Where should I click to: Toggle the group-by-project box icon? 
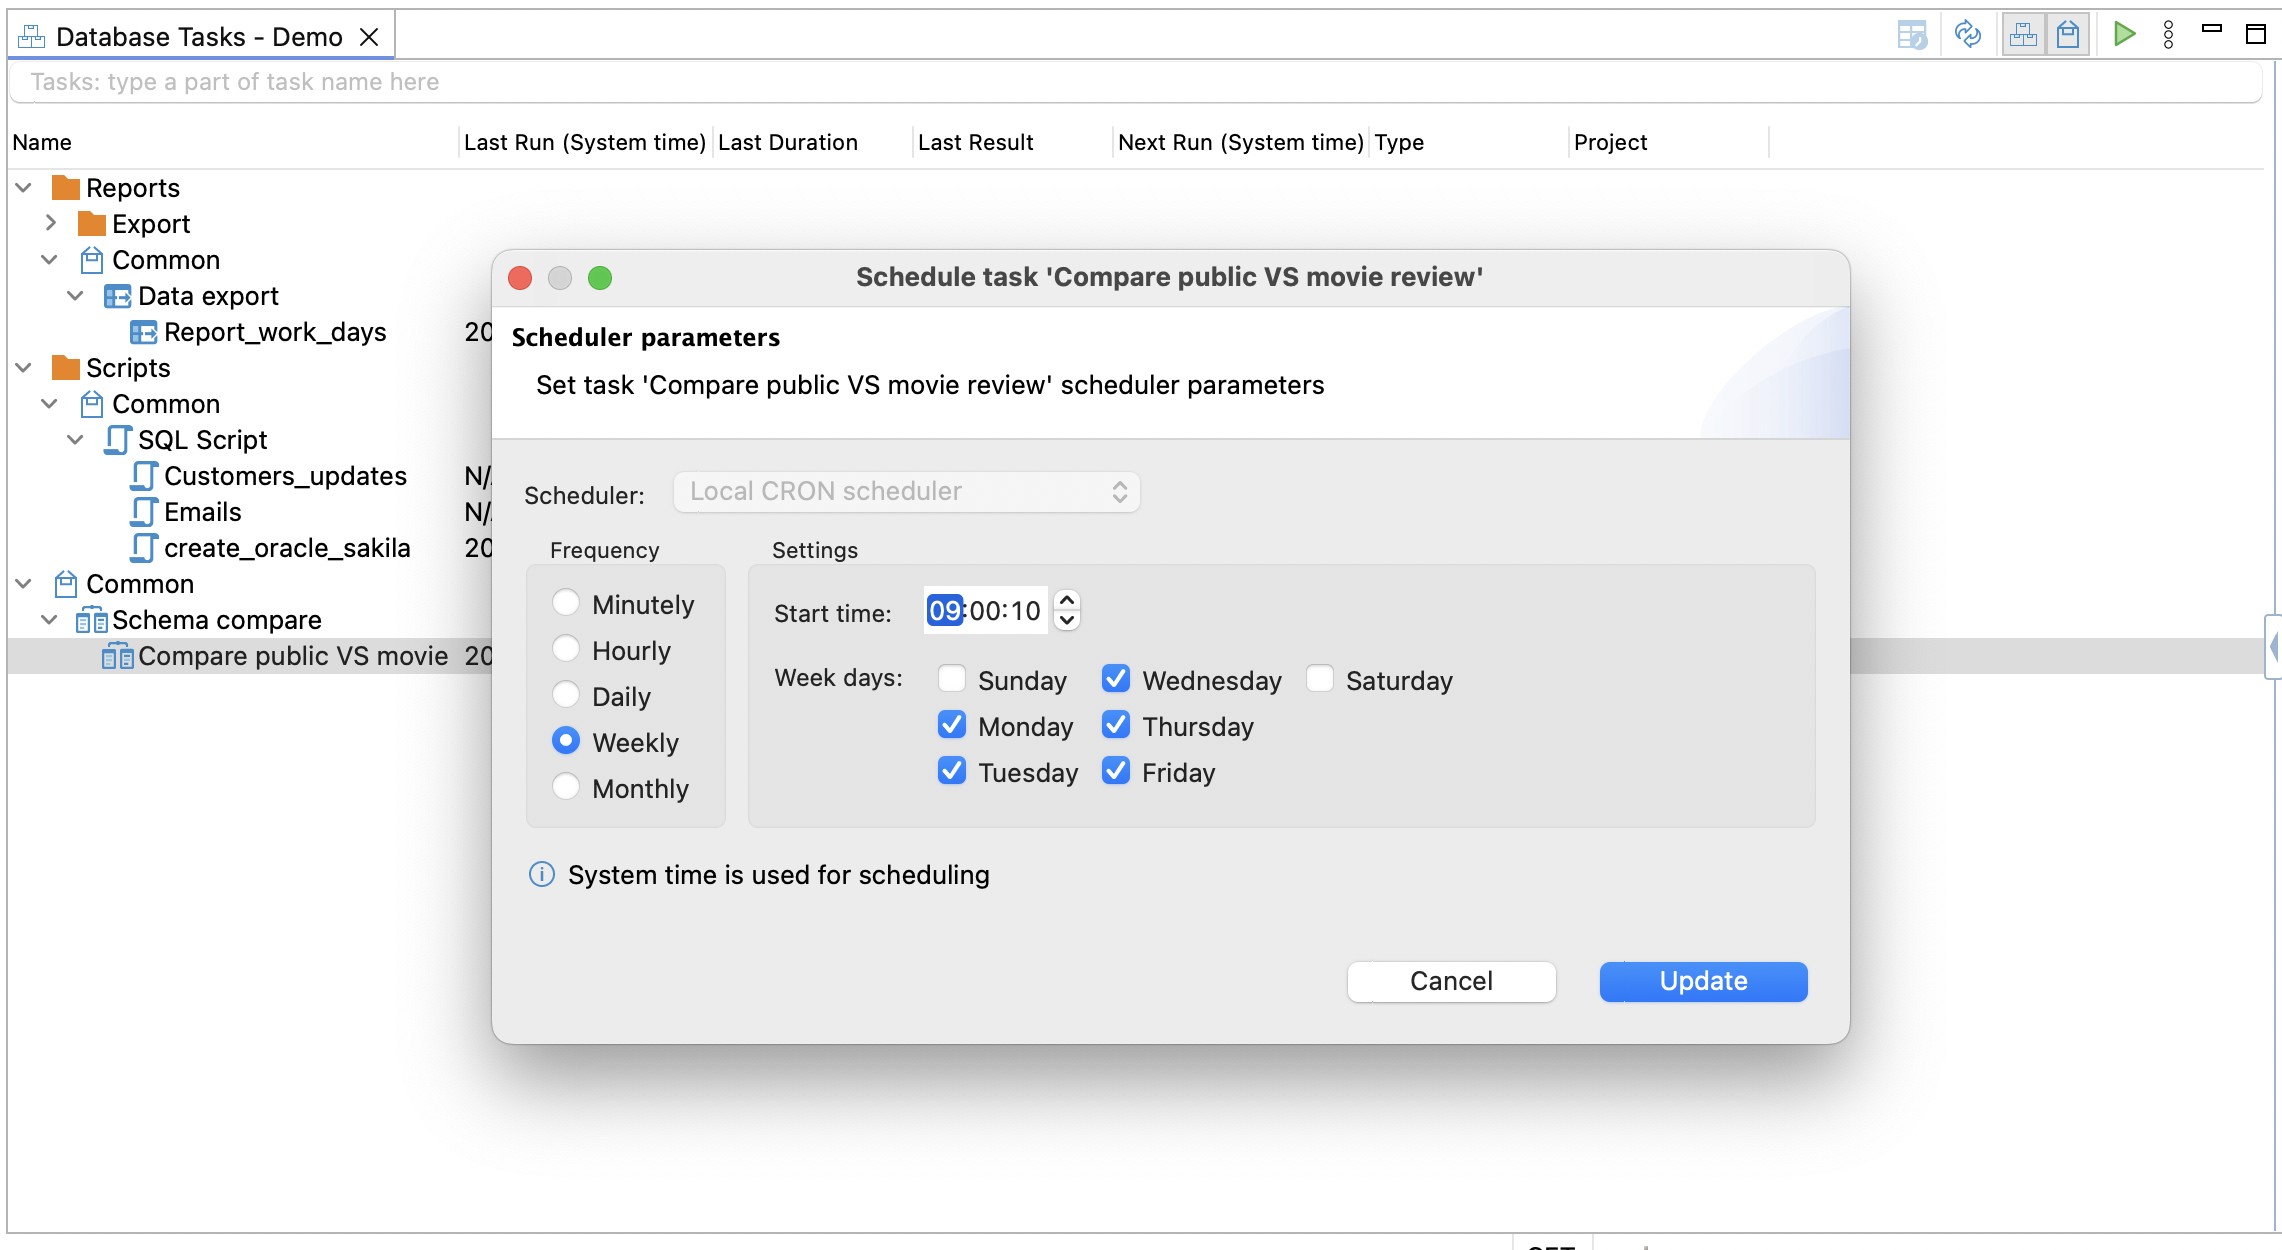(2067, 35)
